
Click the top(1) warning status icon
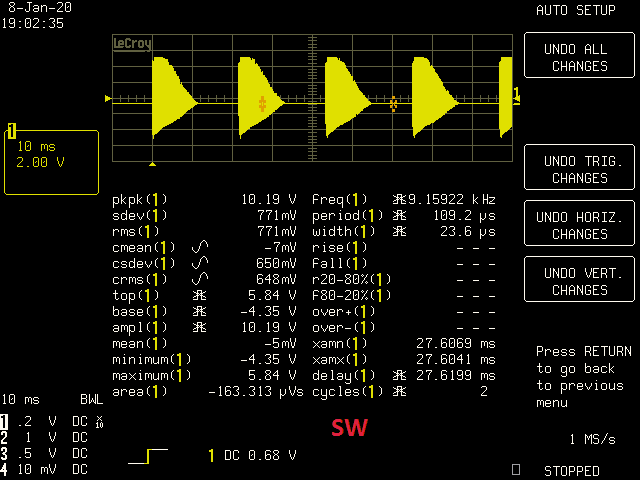[199, 295]
